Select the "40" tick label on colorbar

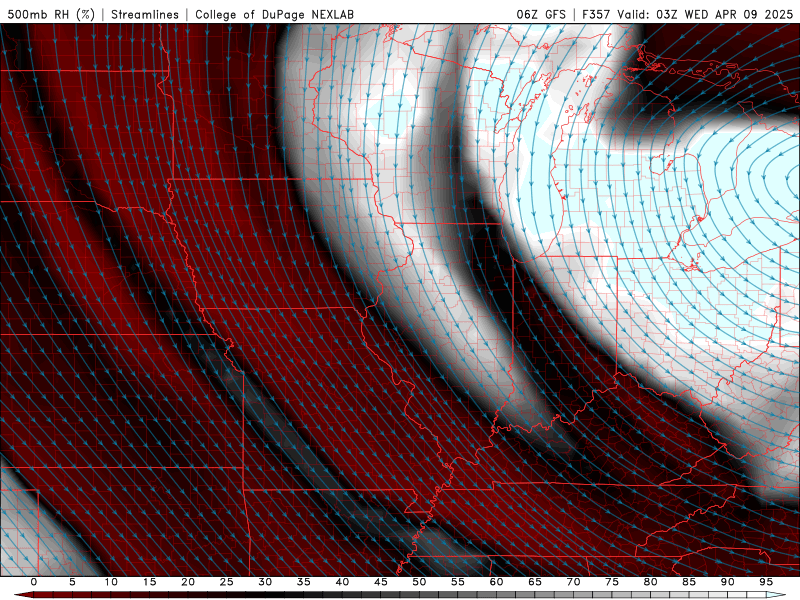click(x=342, y=582)
